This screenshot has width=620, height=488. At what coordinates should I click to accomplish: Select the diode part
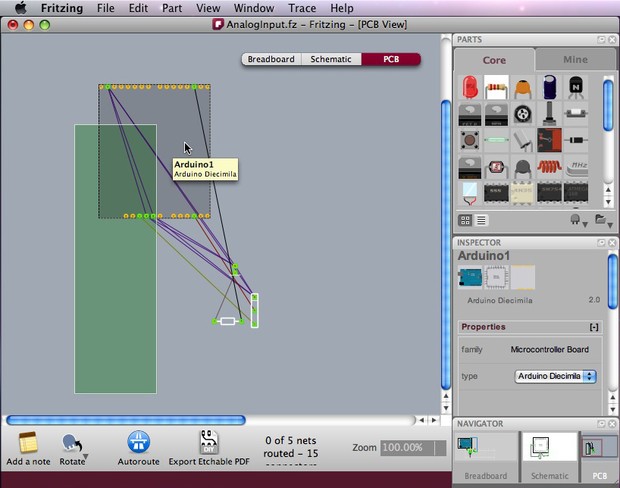tap(576, 140)
